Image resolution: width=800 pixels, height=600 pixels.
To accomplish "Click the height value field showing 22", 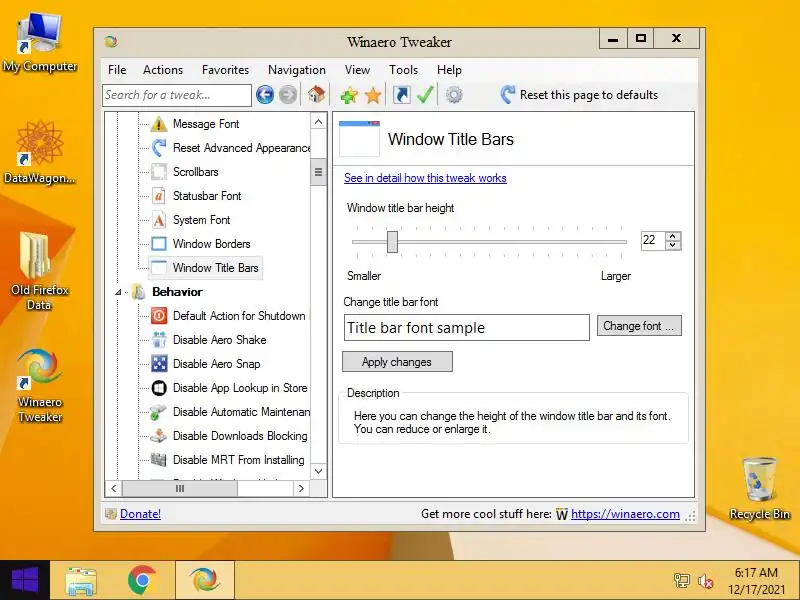I will point(653,240).
